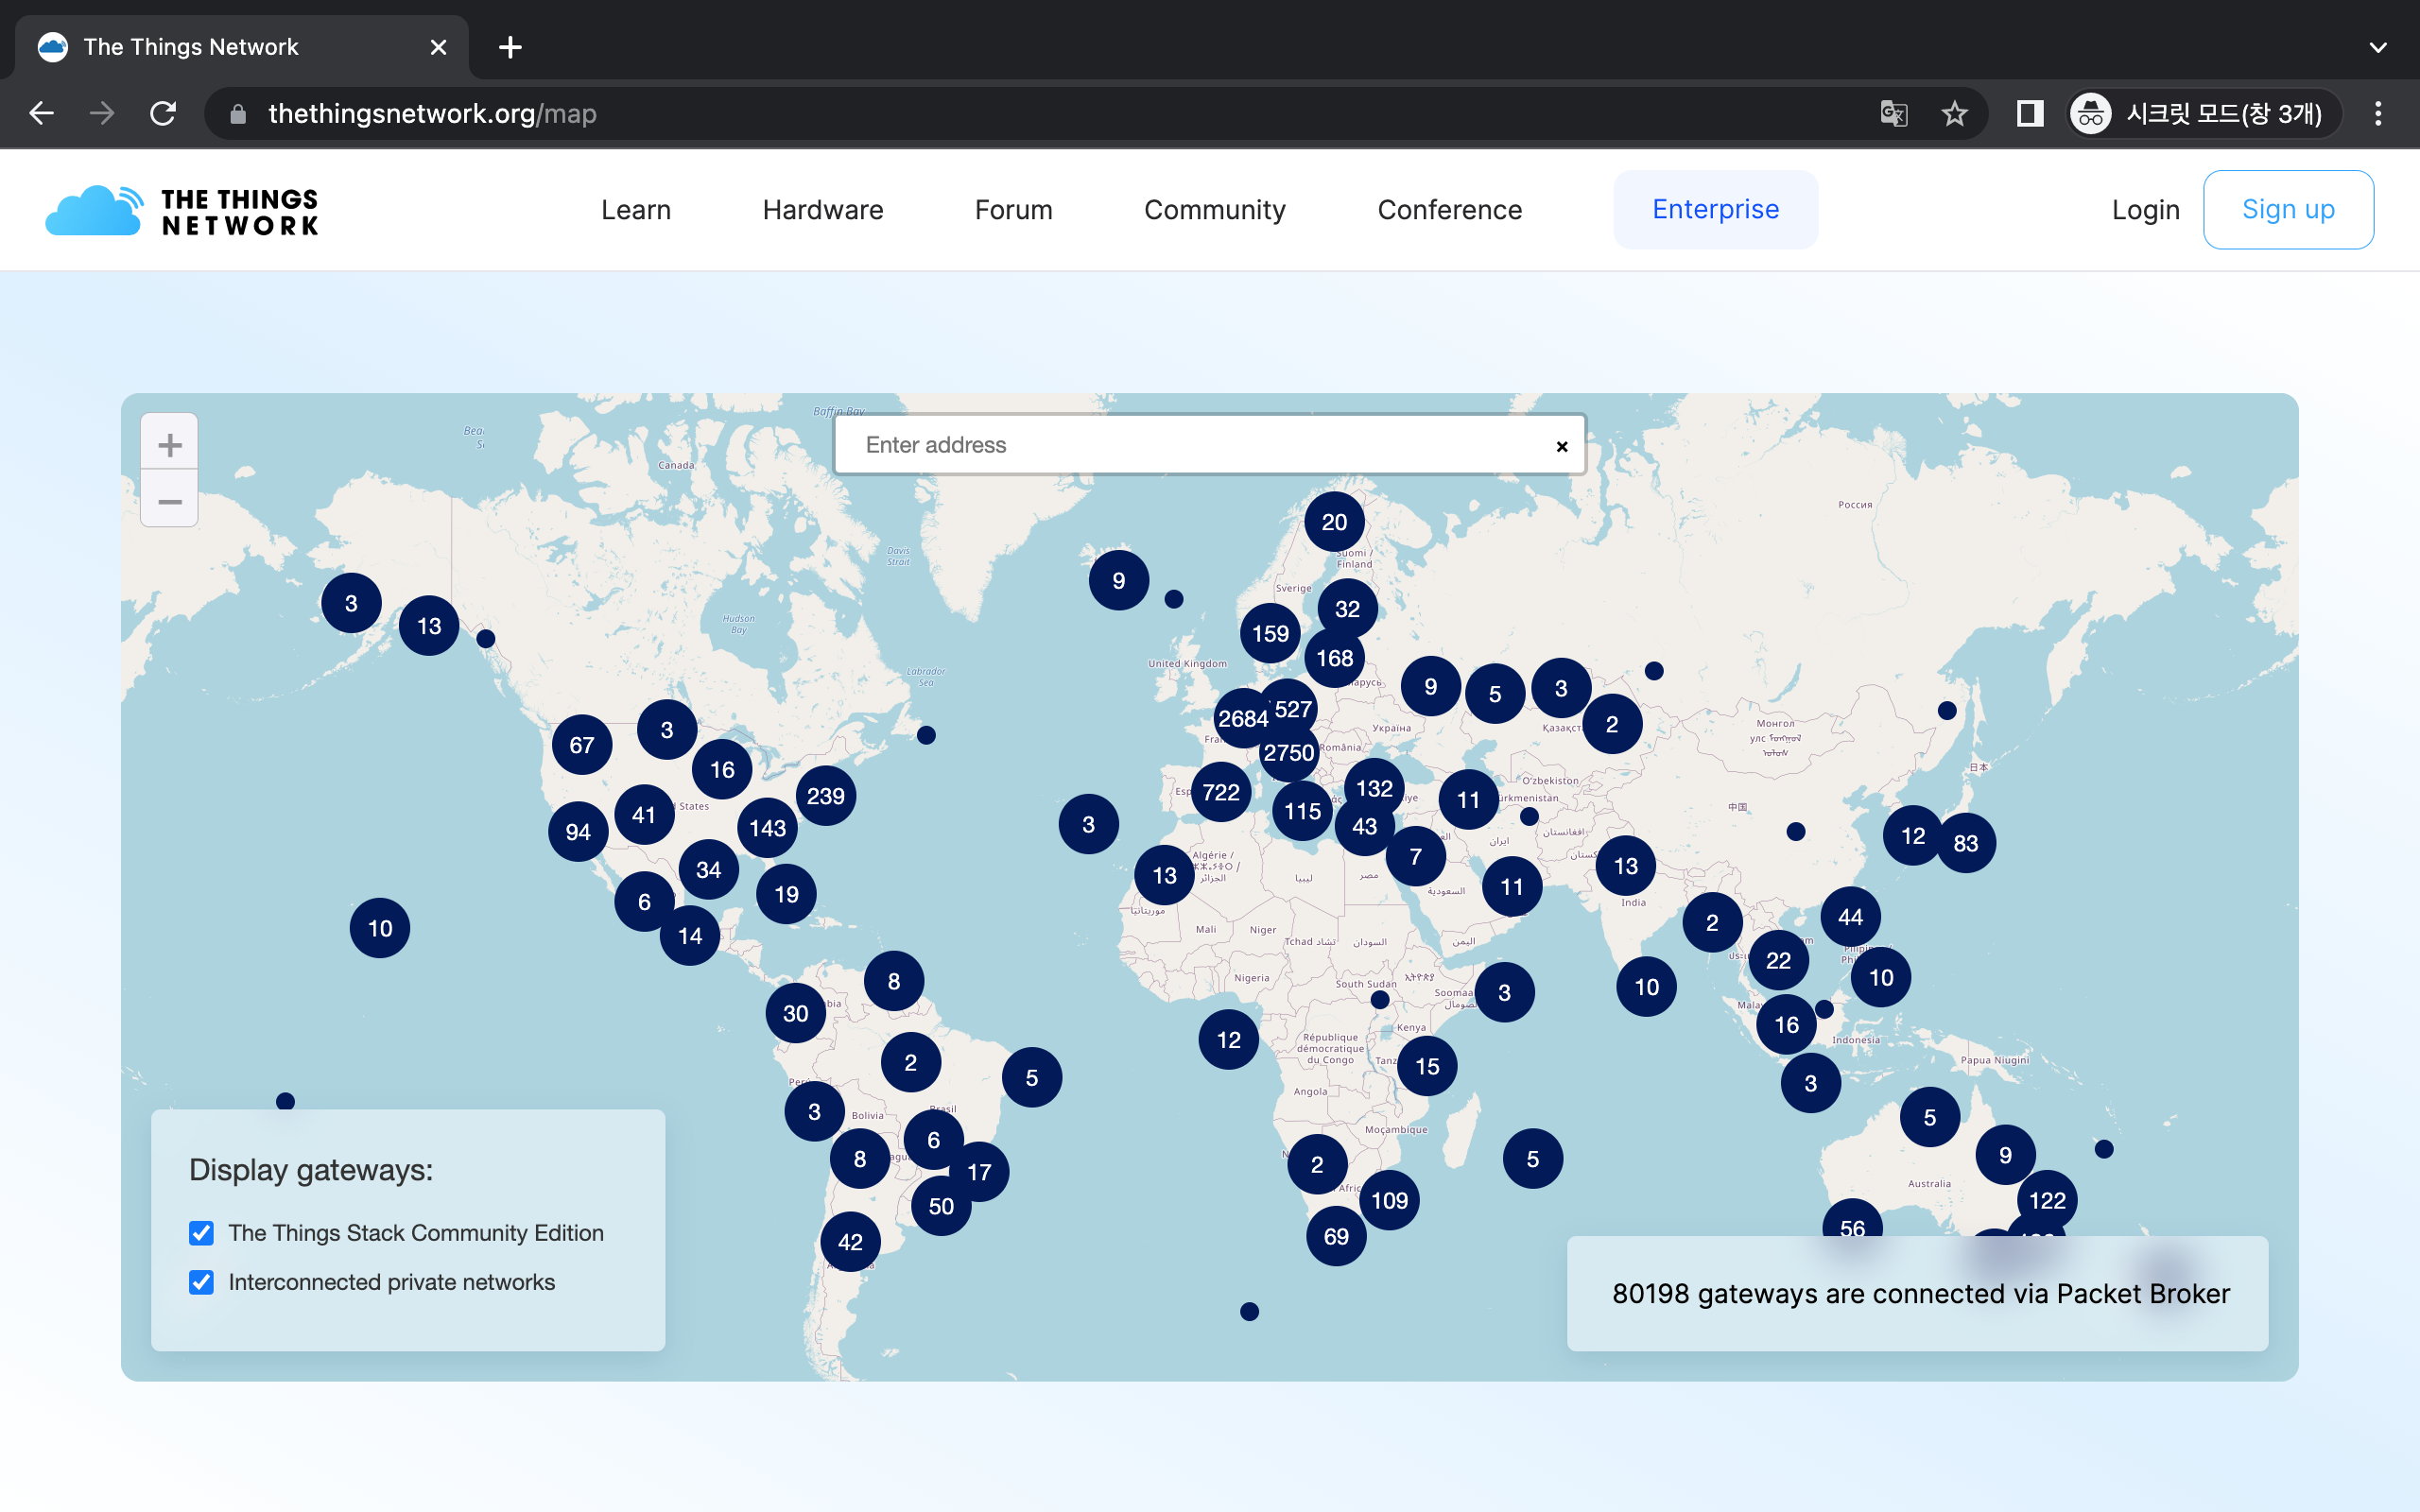Click the 67 cluster in western US

click(582, 745)
